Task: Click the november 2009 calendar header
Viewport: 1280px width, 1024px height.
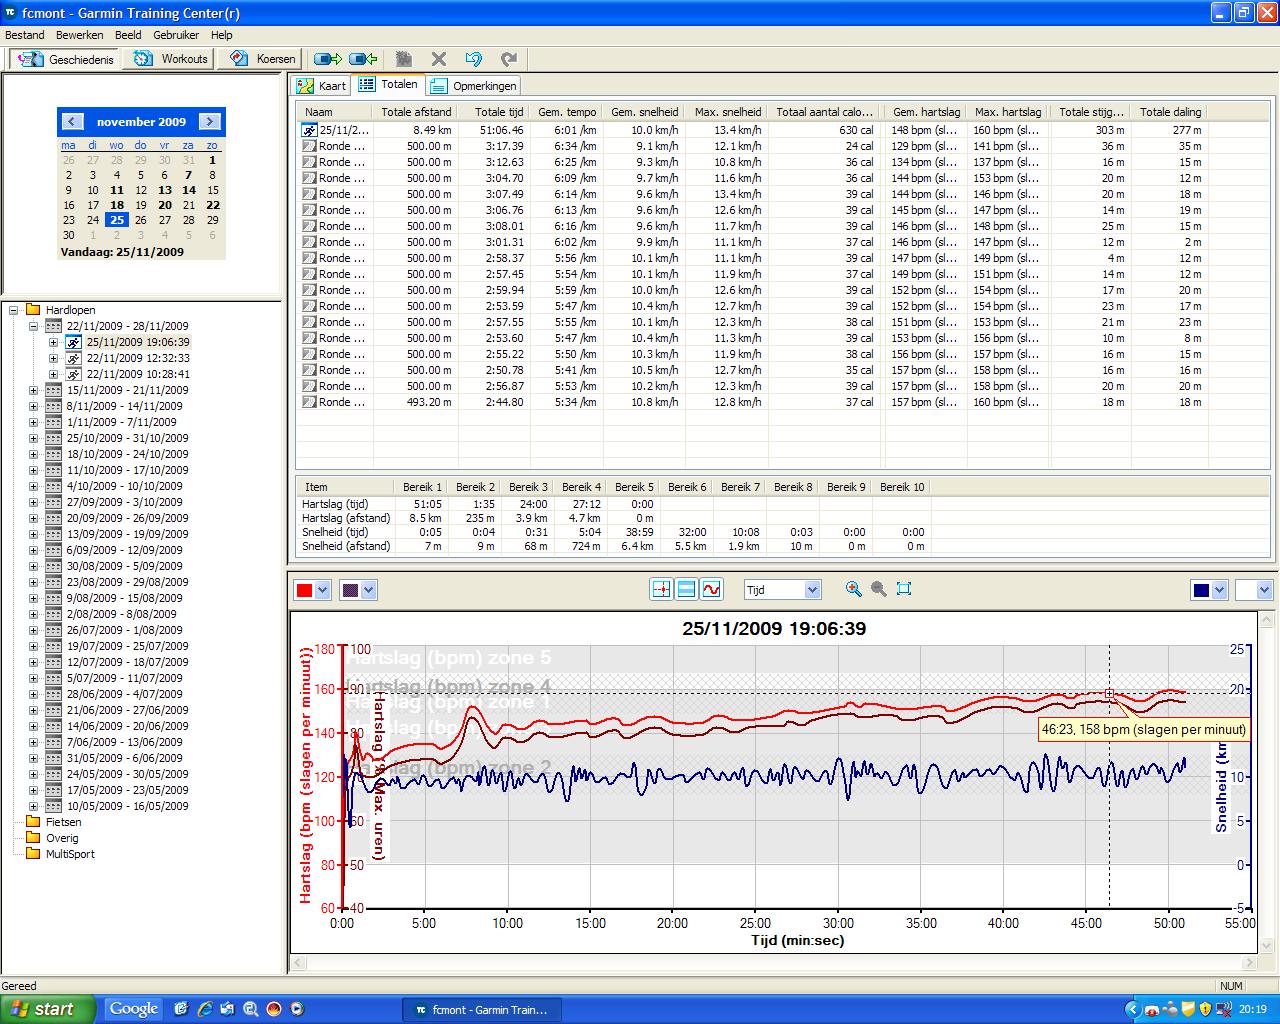Action: [141, 121]
